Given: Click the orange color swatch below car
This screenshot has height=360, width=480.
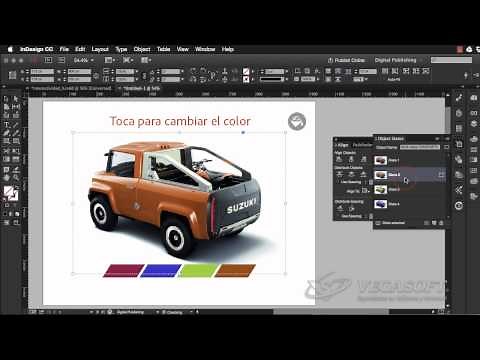Looking at the screenshot, I should click(x=235, y=271).
